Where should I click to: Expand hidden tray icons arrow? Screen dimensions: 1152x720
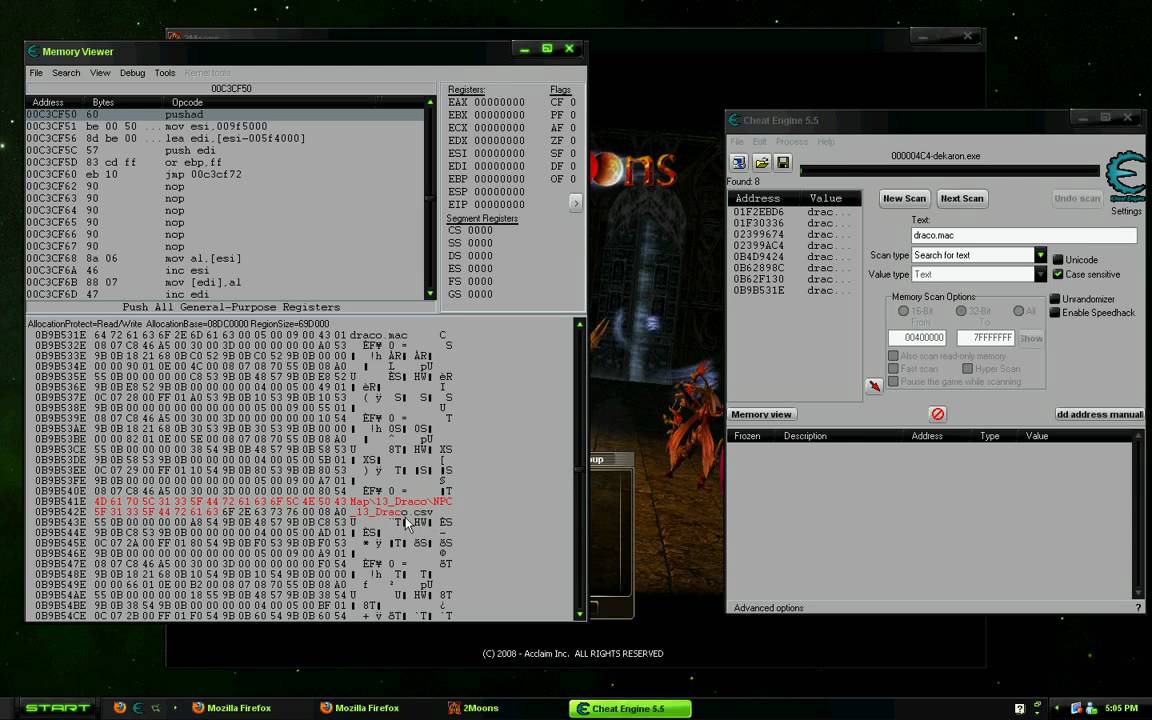coord(1056,708)
